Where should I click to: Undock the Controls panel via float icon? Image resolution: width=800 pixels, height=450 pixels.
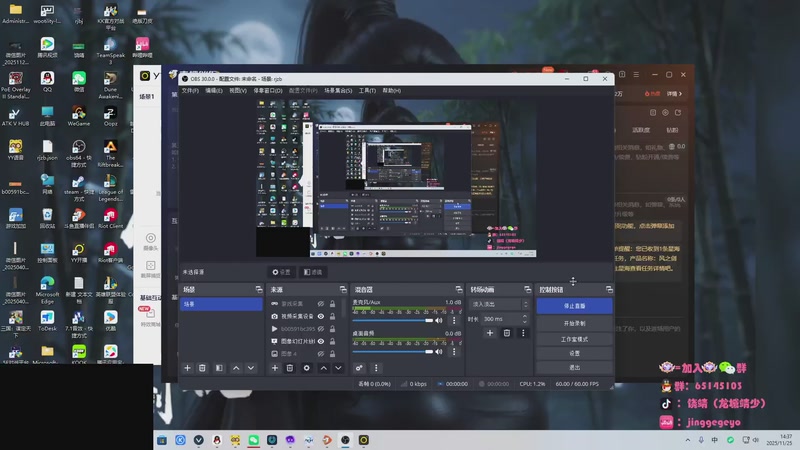pyautogui.click(x=609, y=289)
